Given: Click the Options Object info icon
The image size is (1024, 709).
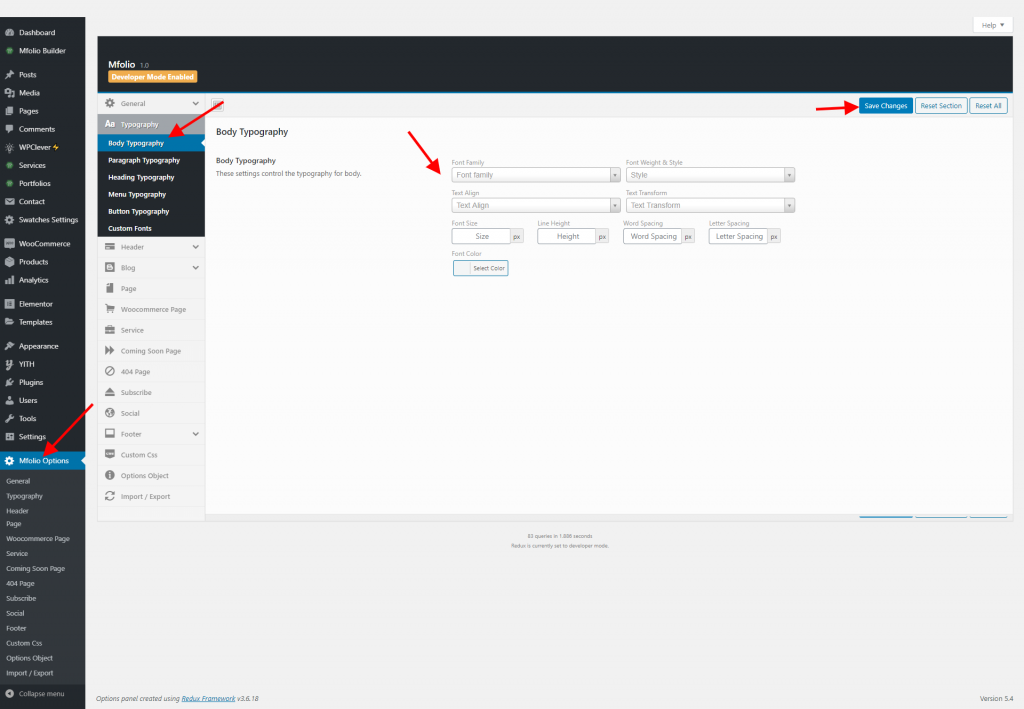Looking at the screenshot, I should pyautogui.click(x=110, y=475).
